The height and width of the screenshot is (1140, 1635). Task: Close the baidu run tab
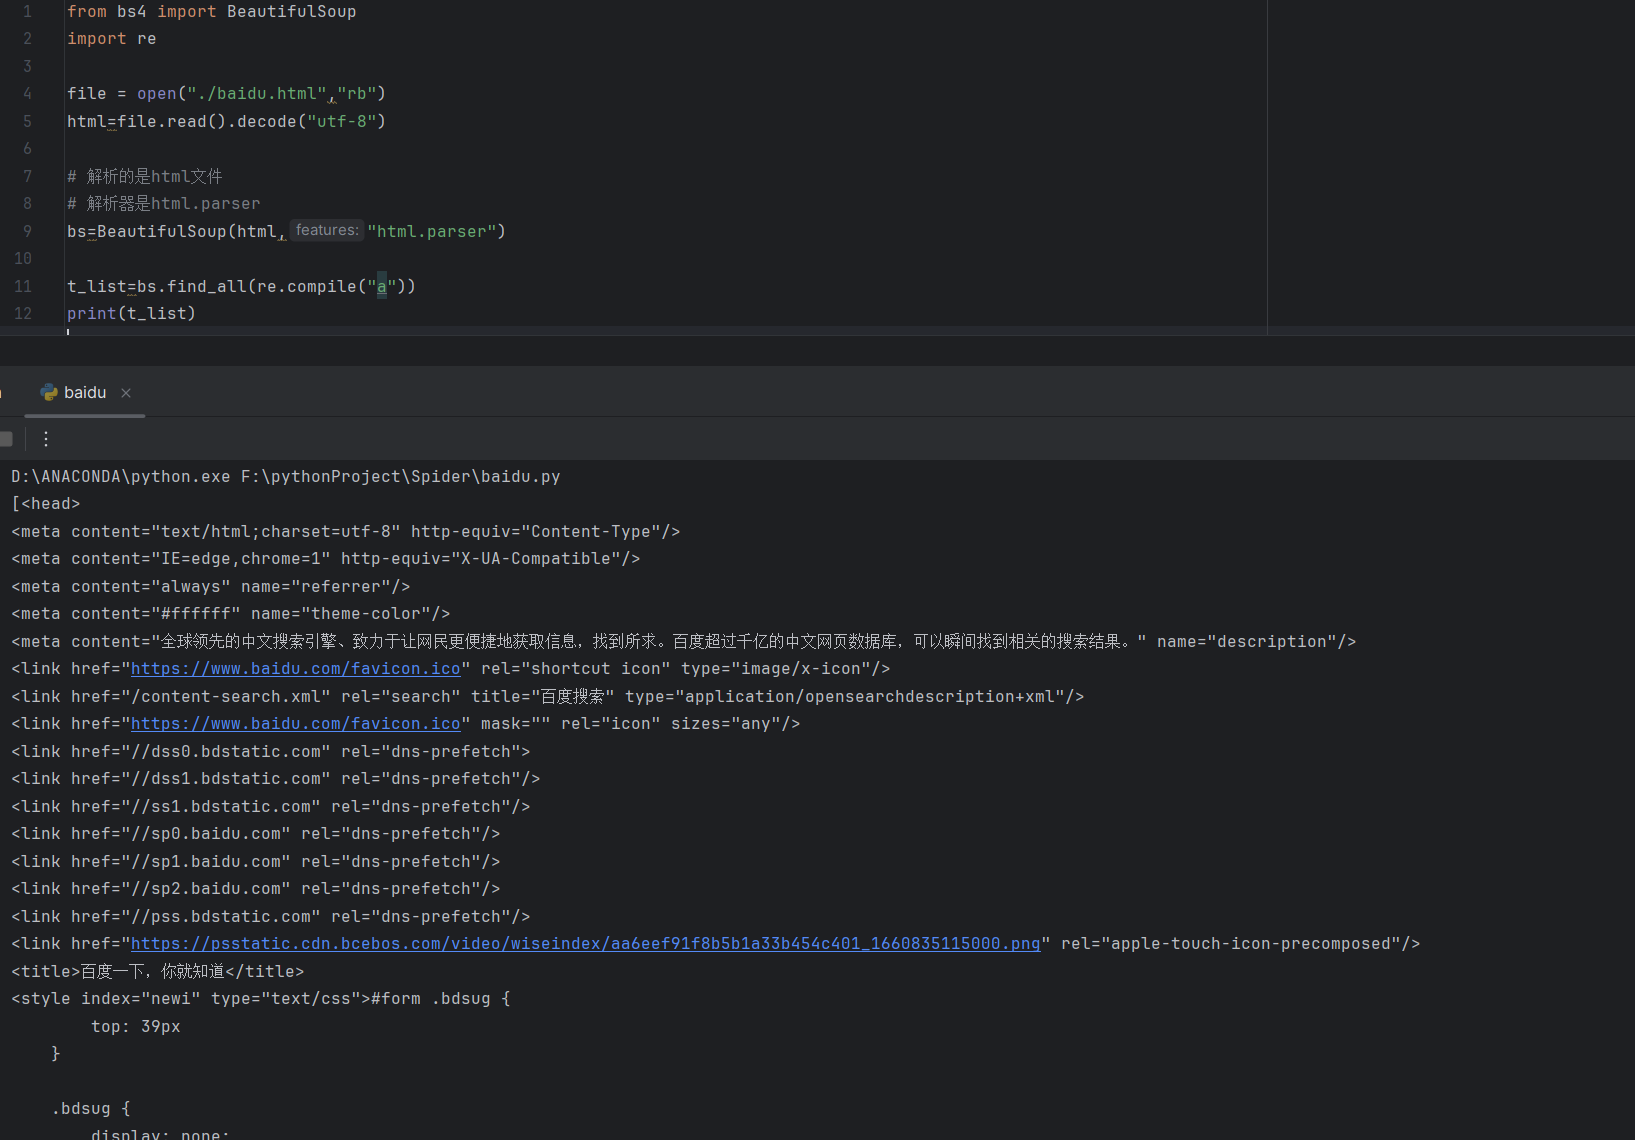(x=126, y=393)
